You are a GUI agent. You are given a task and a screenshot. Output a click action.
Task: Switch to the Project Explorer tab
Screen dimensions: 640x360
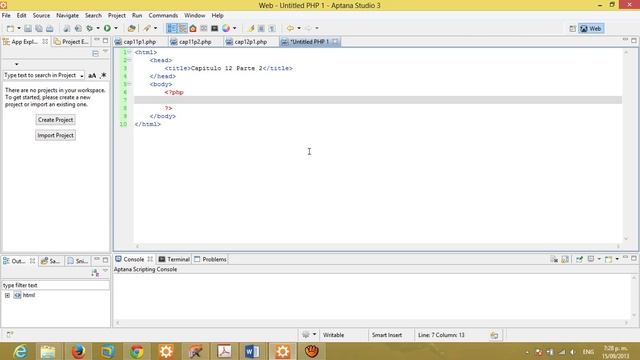coord(71,42)
